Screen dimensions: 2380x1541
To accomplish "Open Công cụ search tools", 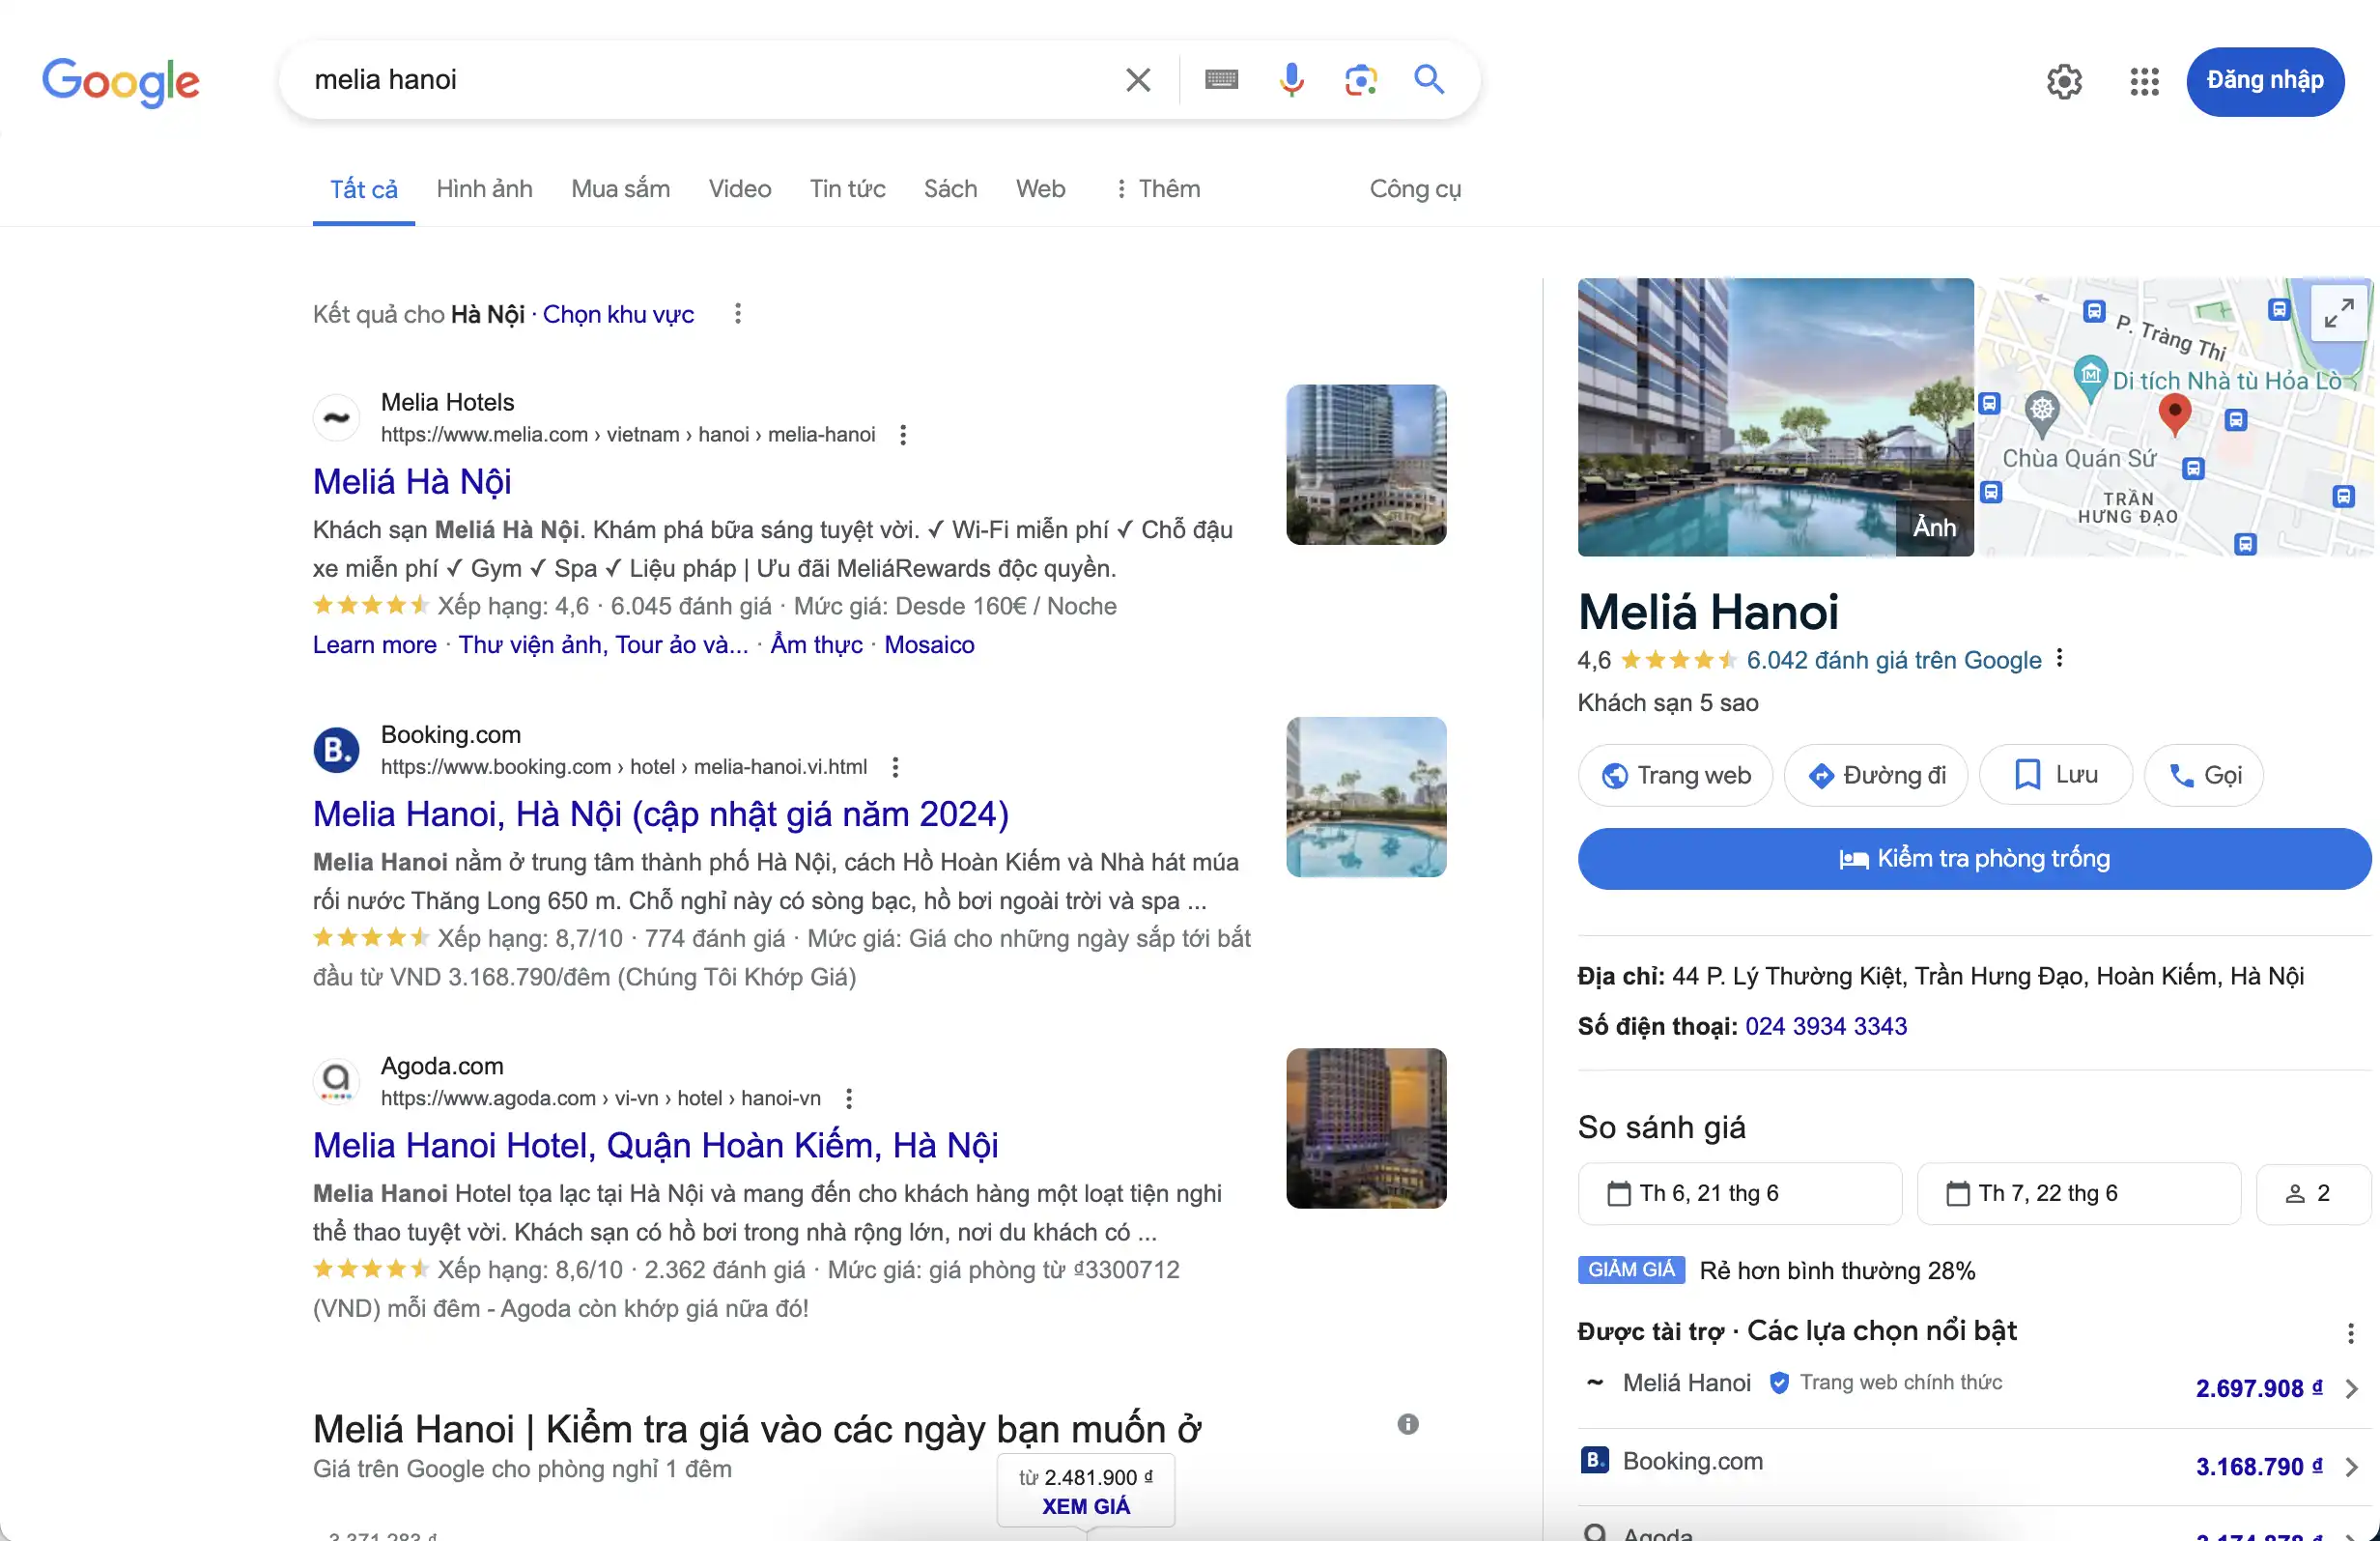I will 1415,189.
